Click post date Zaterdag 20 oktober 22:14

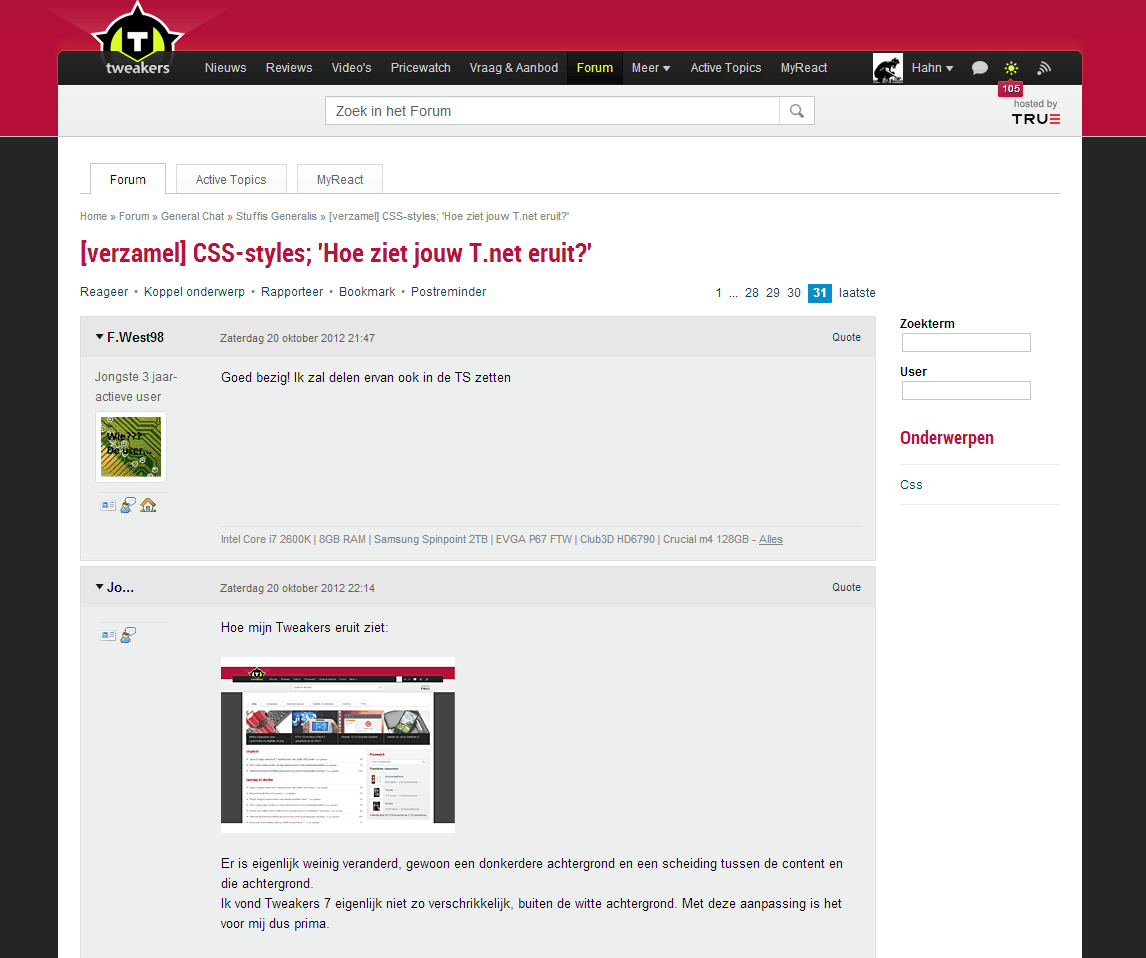pyautogui.click(x=297, y=588)
